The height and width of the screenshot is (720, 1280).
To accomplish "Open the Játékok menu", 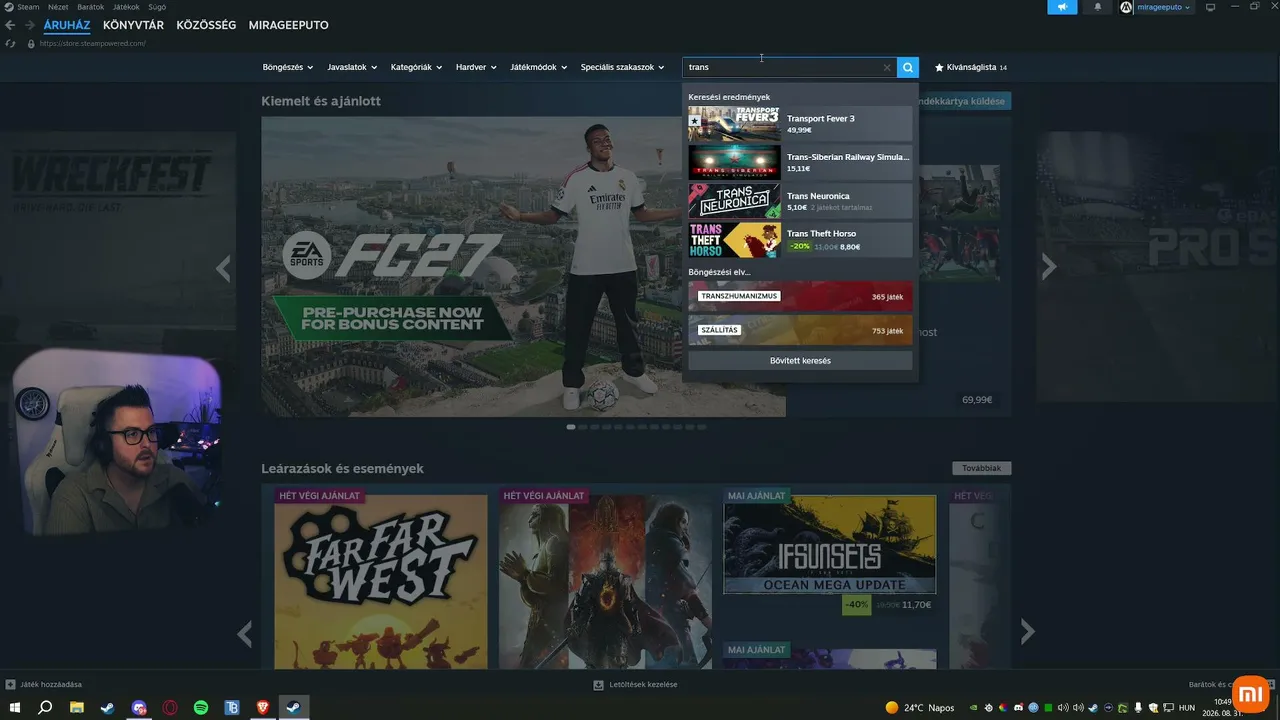I will pyautogui.click(x=126, y=7).
